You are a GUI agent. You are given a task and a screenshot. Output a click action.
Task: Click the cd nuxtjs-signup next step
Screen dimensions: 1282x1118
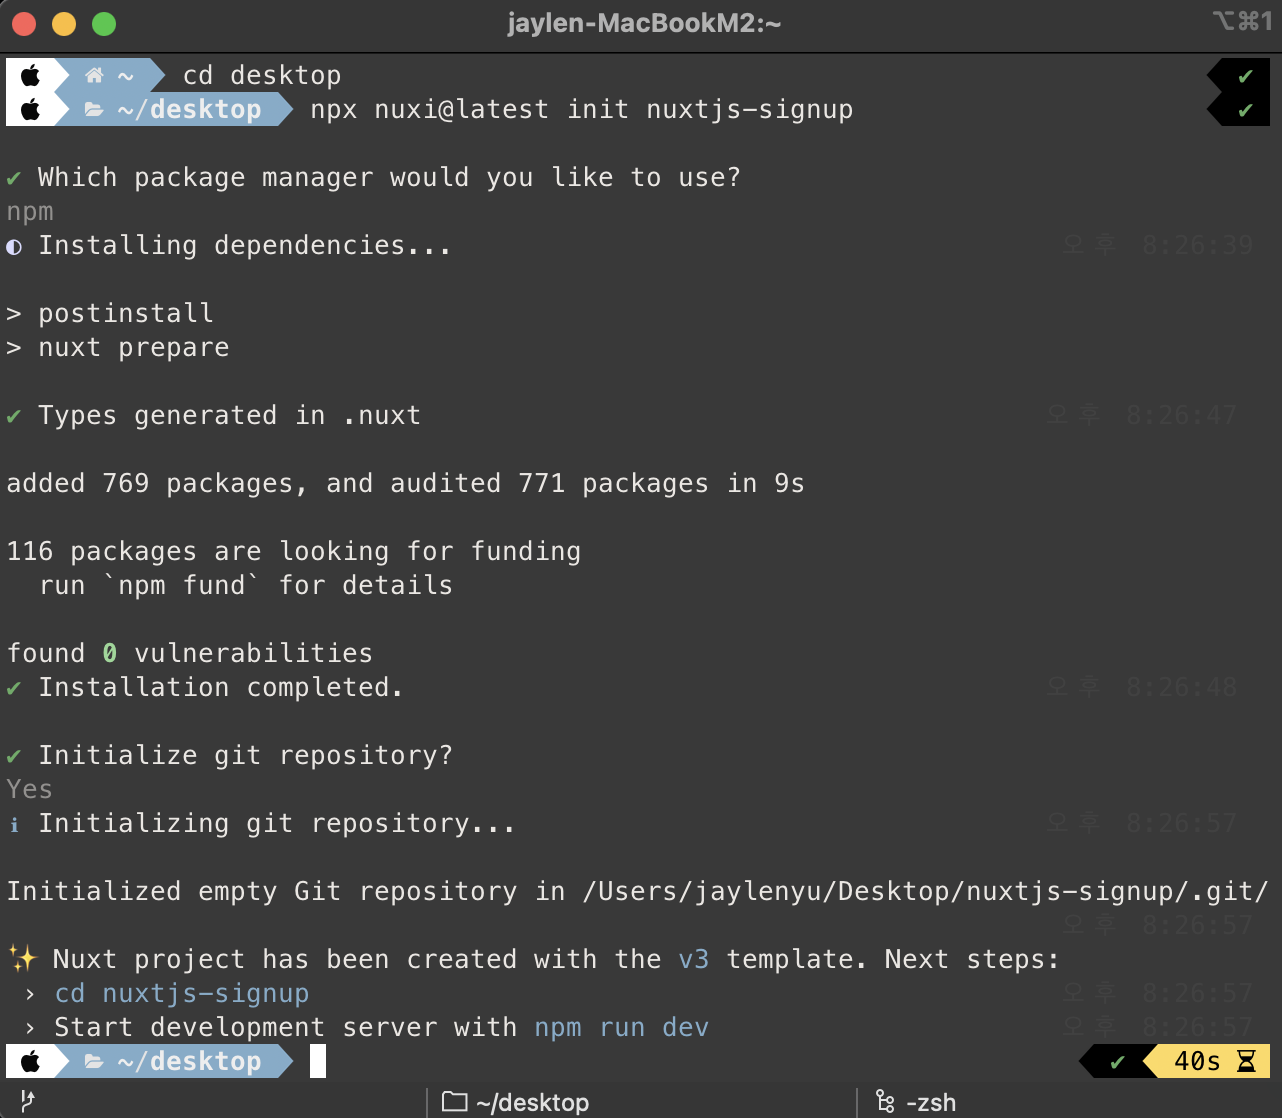pos(182,994)
